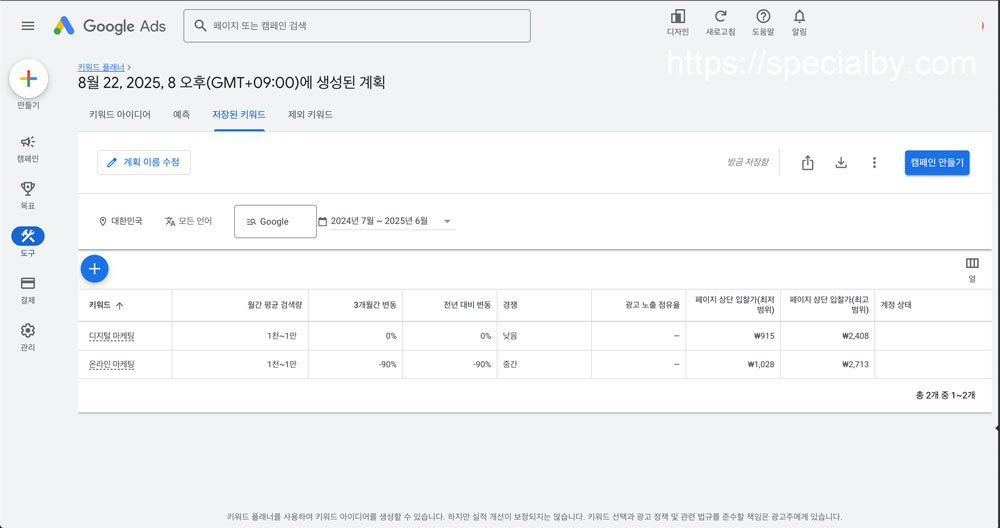Sort by 페이지 상단 입찰가(최저 범위) header

pos(735,305)
